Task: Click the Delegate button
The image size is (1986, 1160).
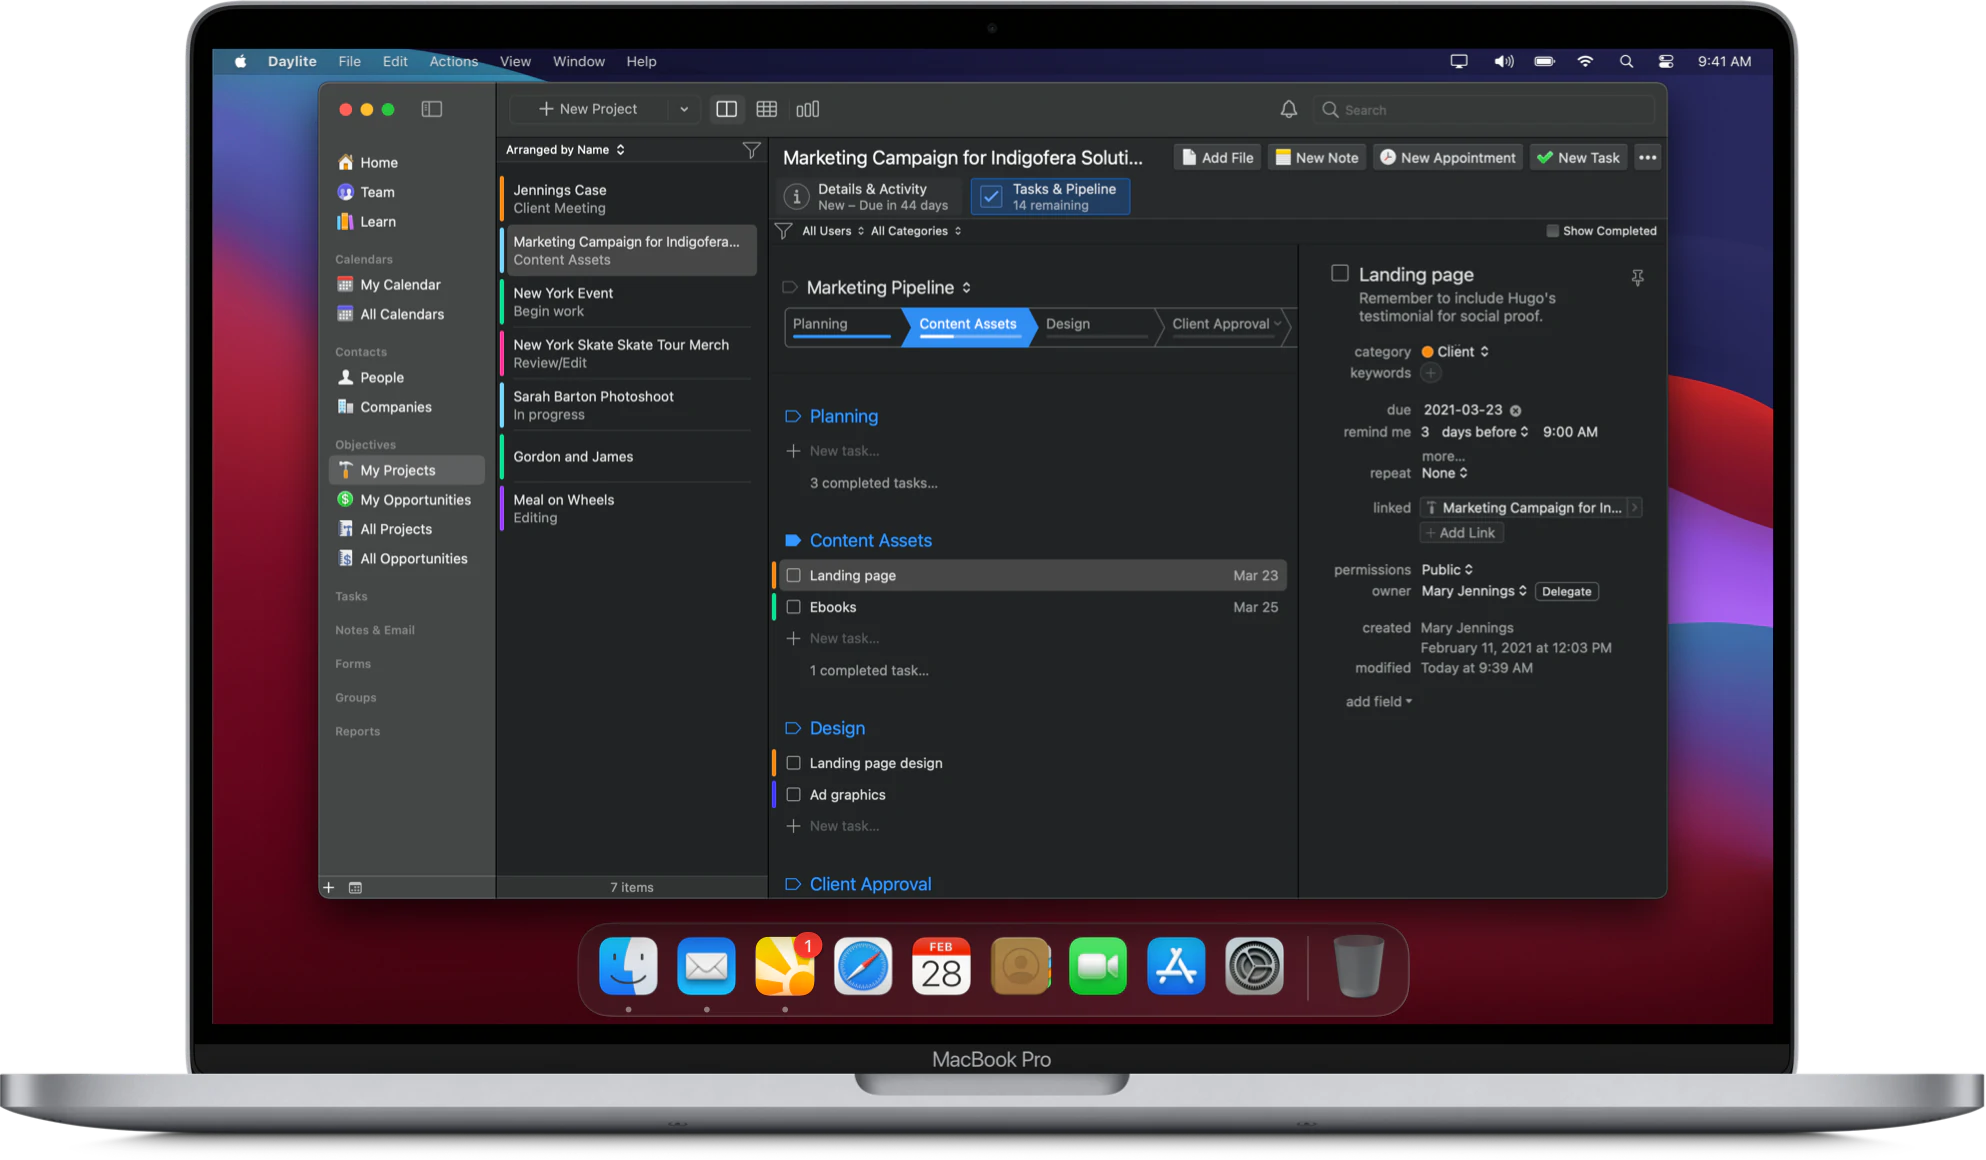Action: (1566, 592)
